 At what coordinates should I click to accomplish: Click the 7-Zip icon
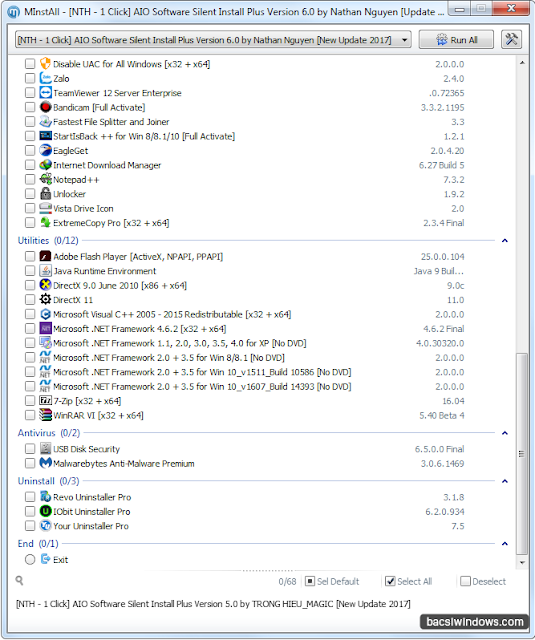point(45,400)
